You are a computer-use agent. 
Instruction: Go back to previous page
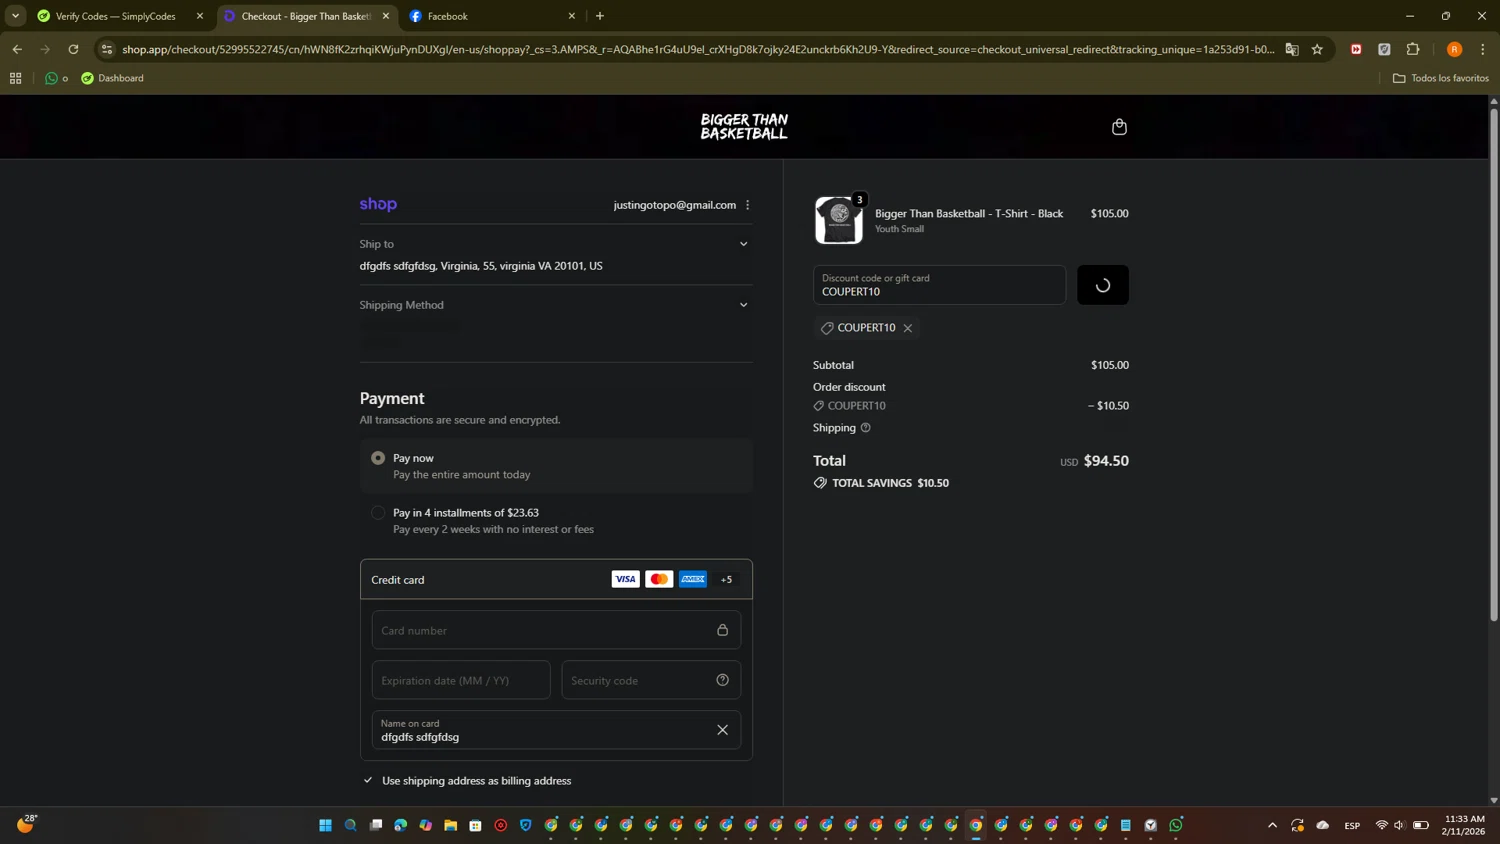[x=17, y=49]
